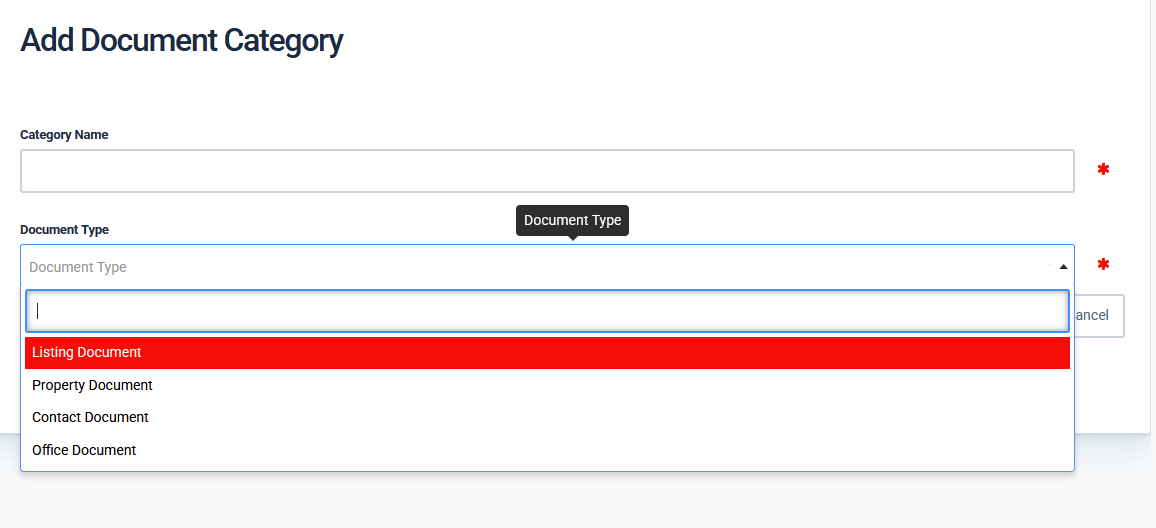Click the blank space below Office Document
The width and height of the screenshot is (1156, 528).
(x=547, y=466)
